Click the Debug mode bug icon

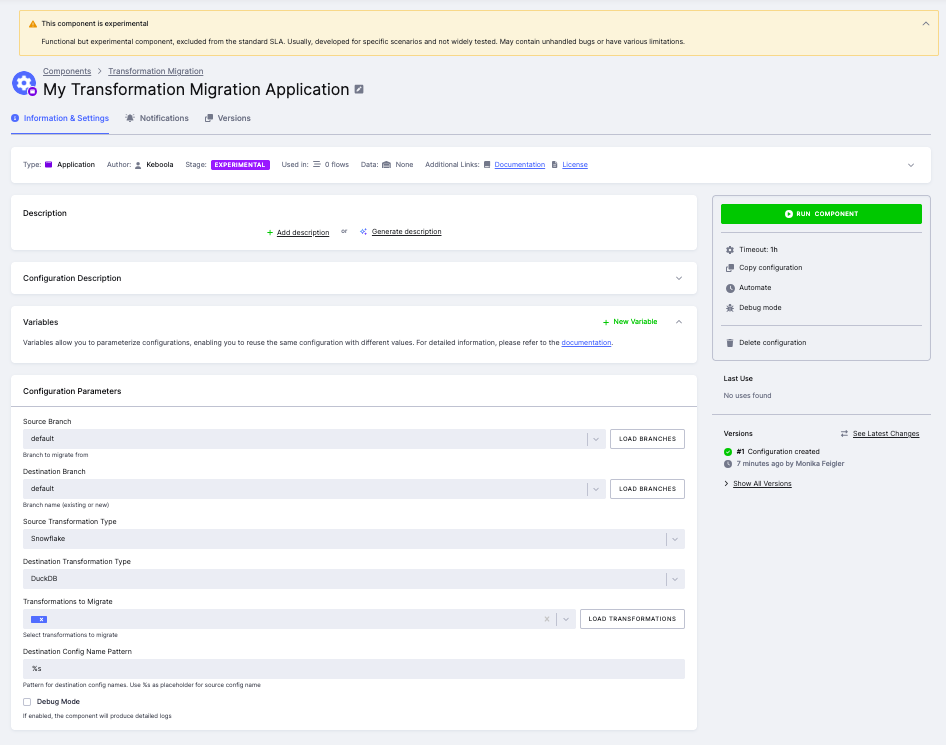(730, 308)
